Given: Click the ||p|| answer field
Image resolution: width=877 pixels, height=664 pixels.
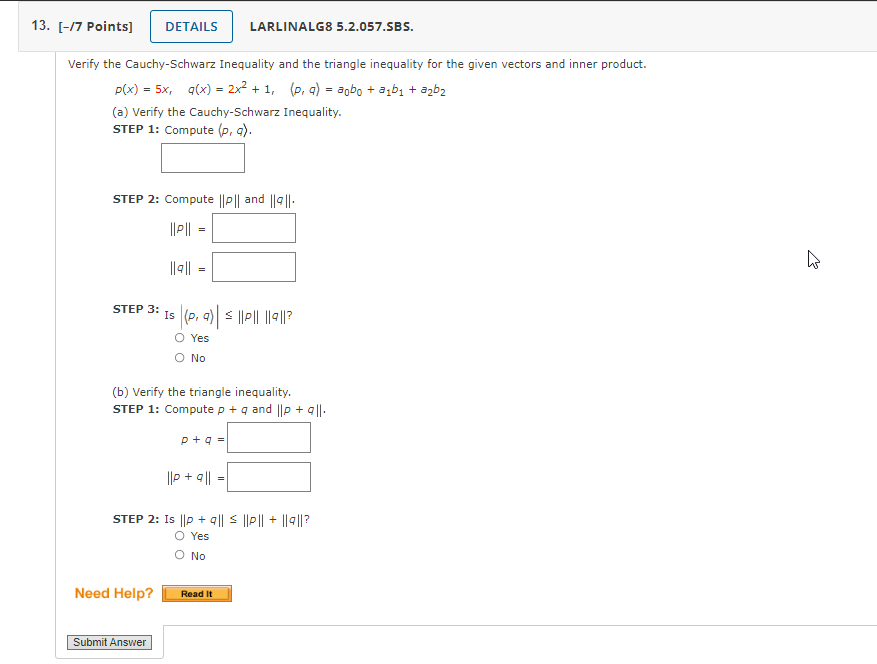Looking at the screenshot, I should pyautogui.click(x=253, y=228).
